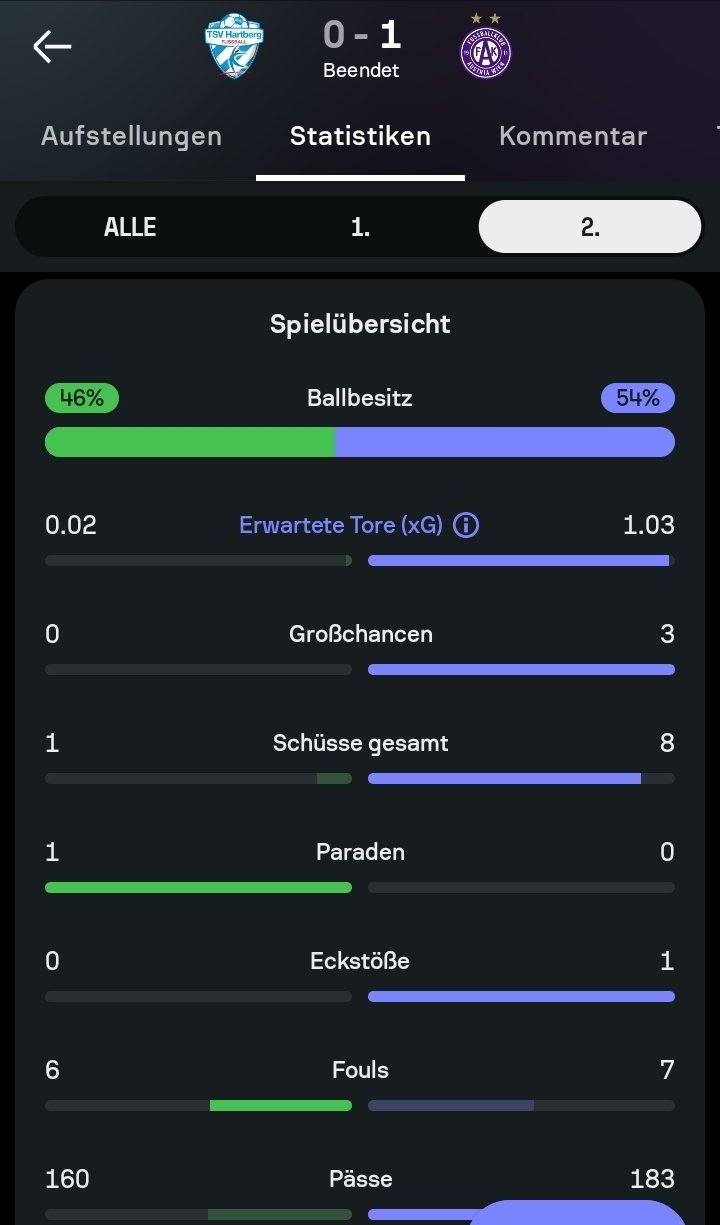Open the Kommentar tab

pyautogui.click(x=573, y=136)
